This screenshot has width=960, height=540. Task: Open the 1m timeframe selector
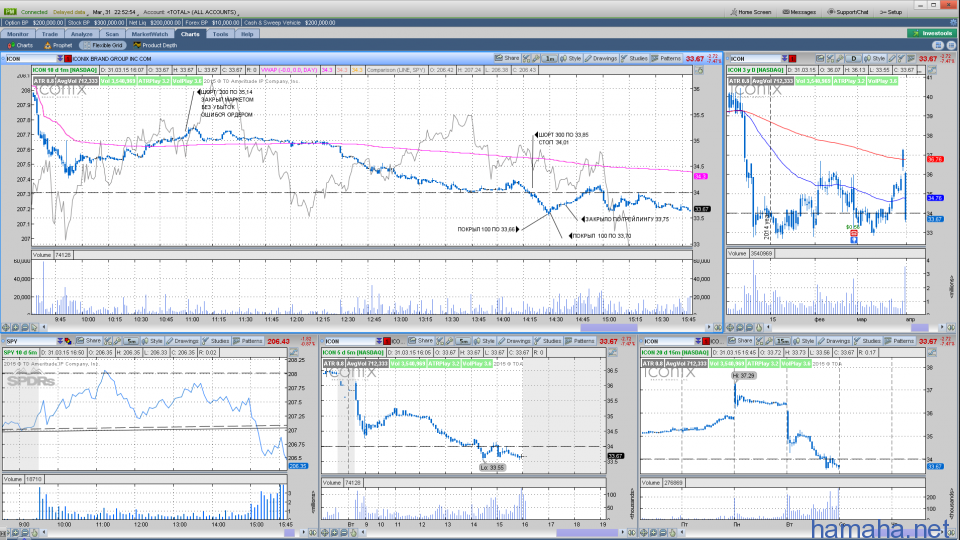550,58
